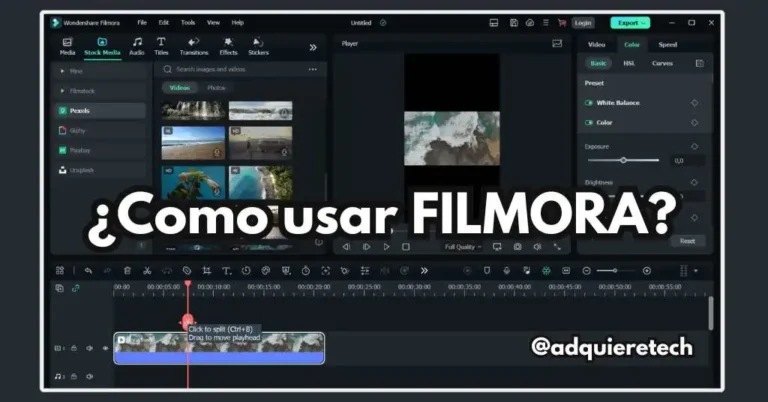The width and height of the screenshot is (768, 402).
Task: Lock the audio track
Action: click(x=74, y=377)
